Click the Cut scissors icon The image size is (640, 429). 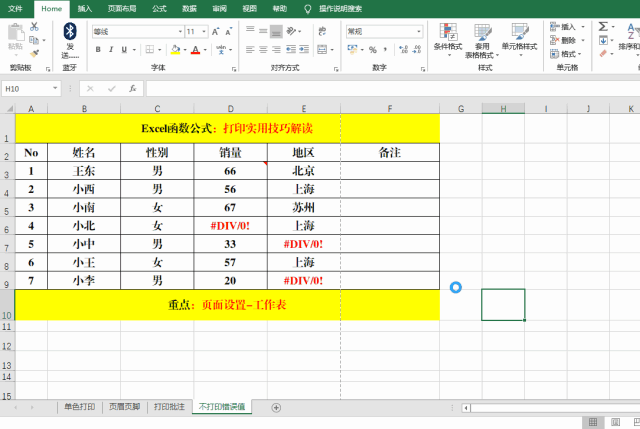(34, 27)
